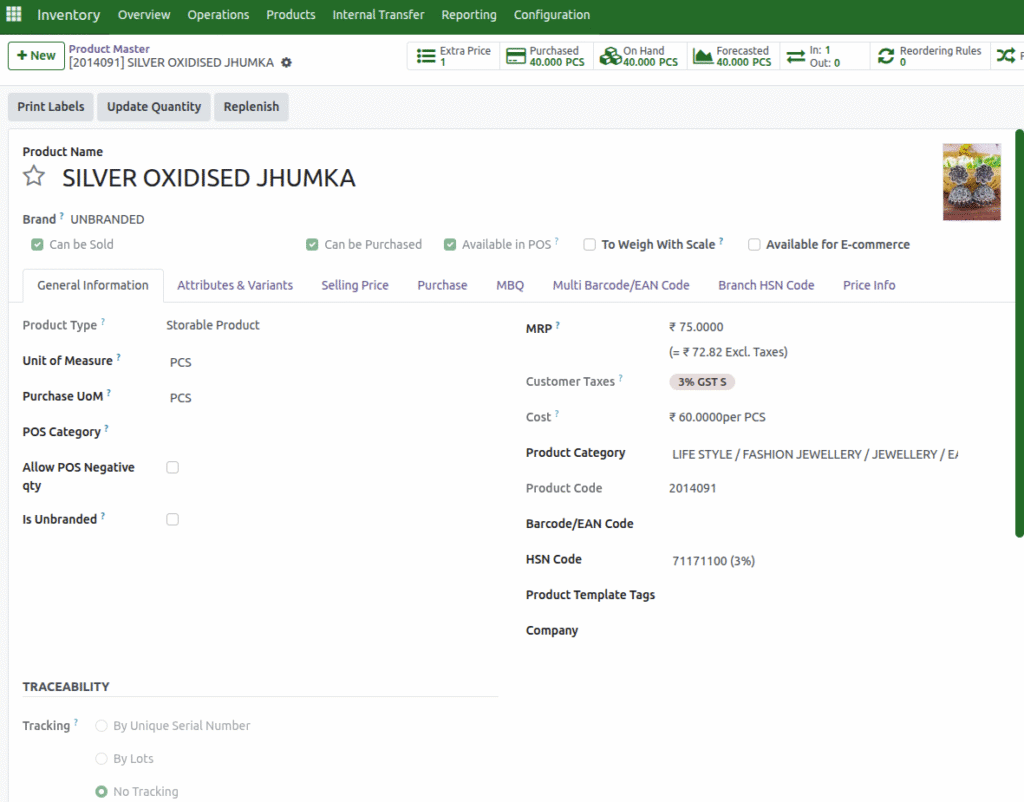The height and width of the screenshot is (802, 1024).
Task: Click the Product Master breadcrumb link
Action: [109, 49]
